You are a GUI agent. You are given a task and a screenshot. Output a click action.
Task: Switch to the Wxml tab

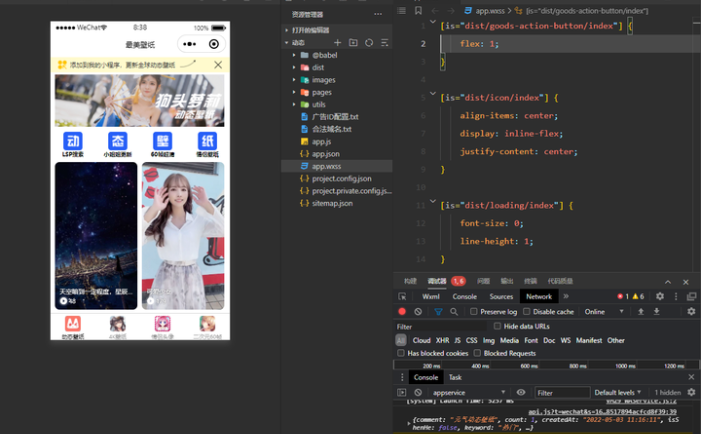coord(431,297)
